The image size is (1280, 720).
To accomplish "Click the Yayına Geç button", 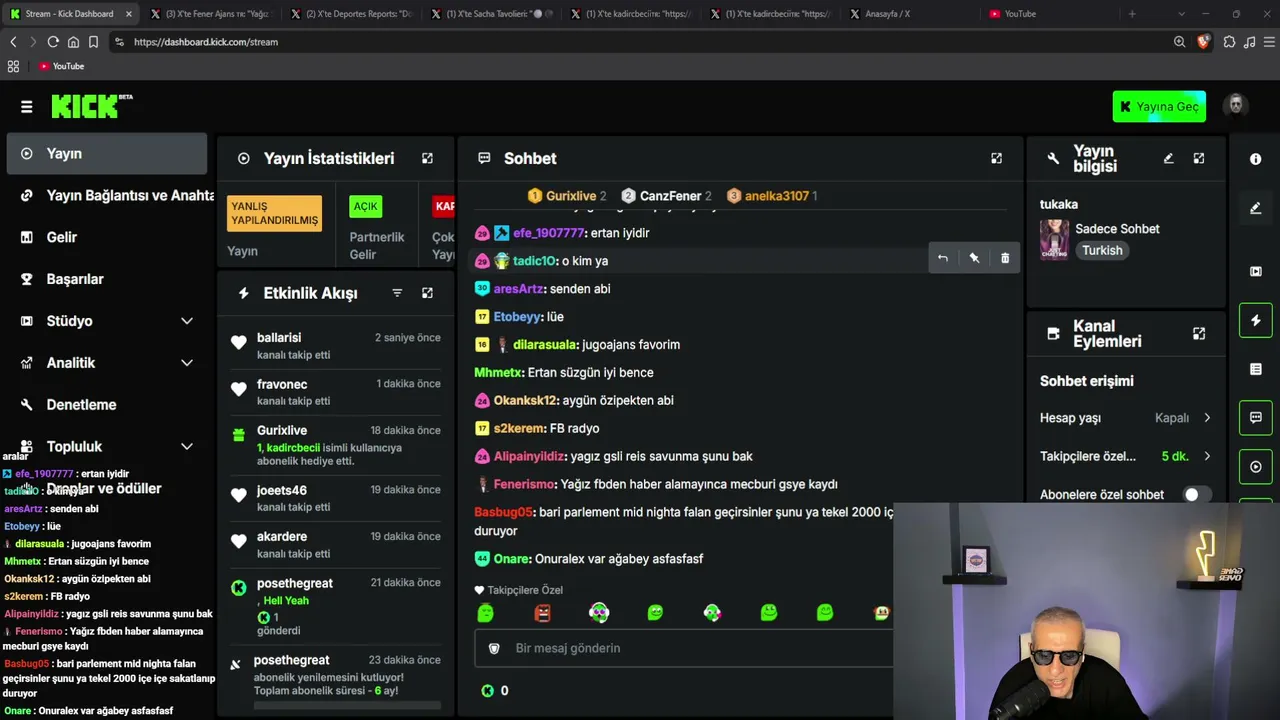I will coord(1159,107).
